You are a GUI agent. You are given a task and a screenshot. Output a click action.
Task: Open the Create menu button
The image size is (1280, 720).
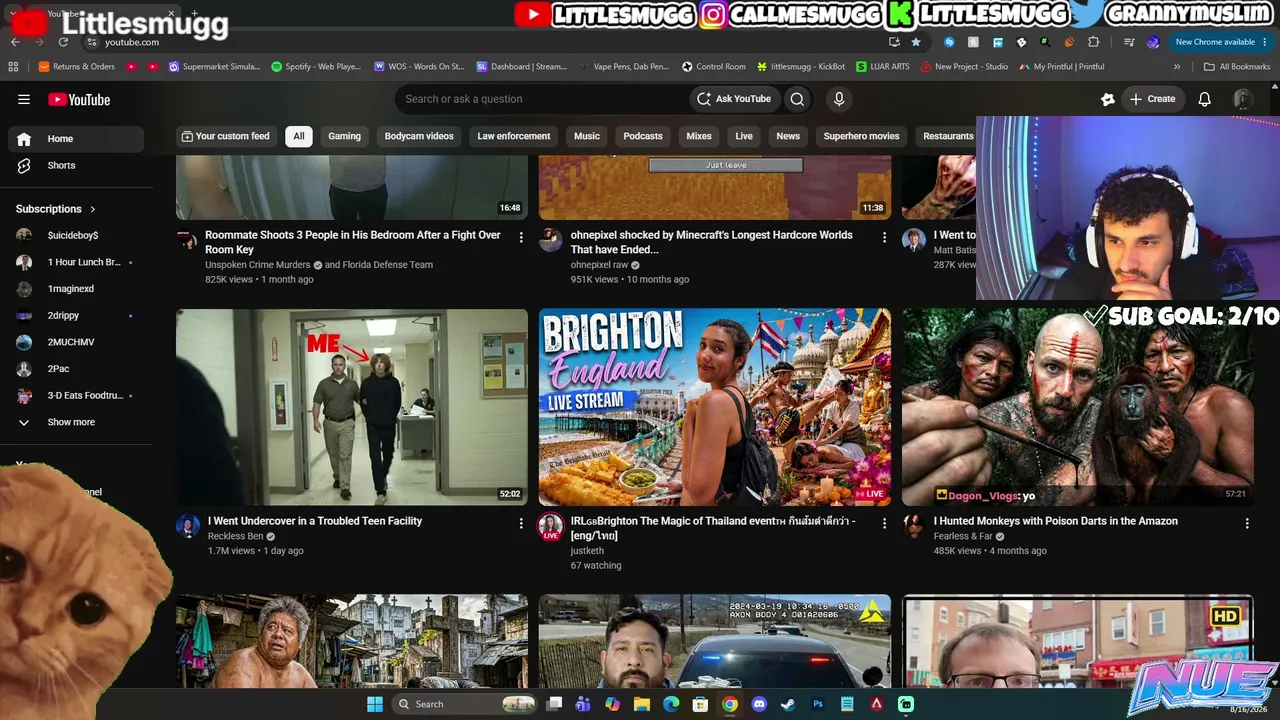tap(1152, 99)
